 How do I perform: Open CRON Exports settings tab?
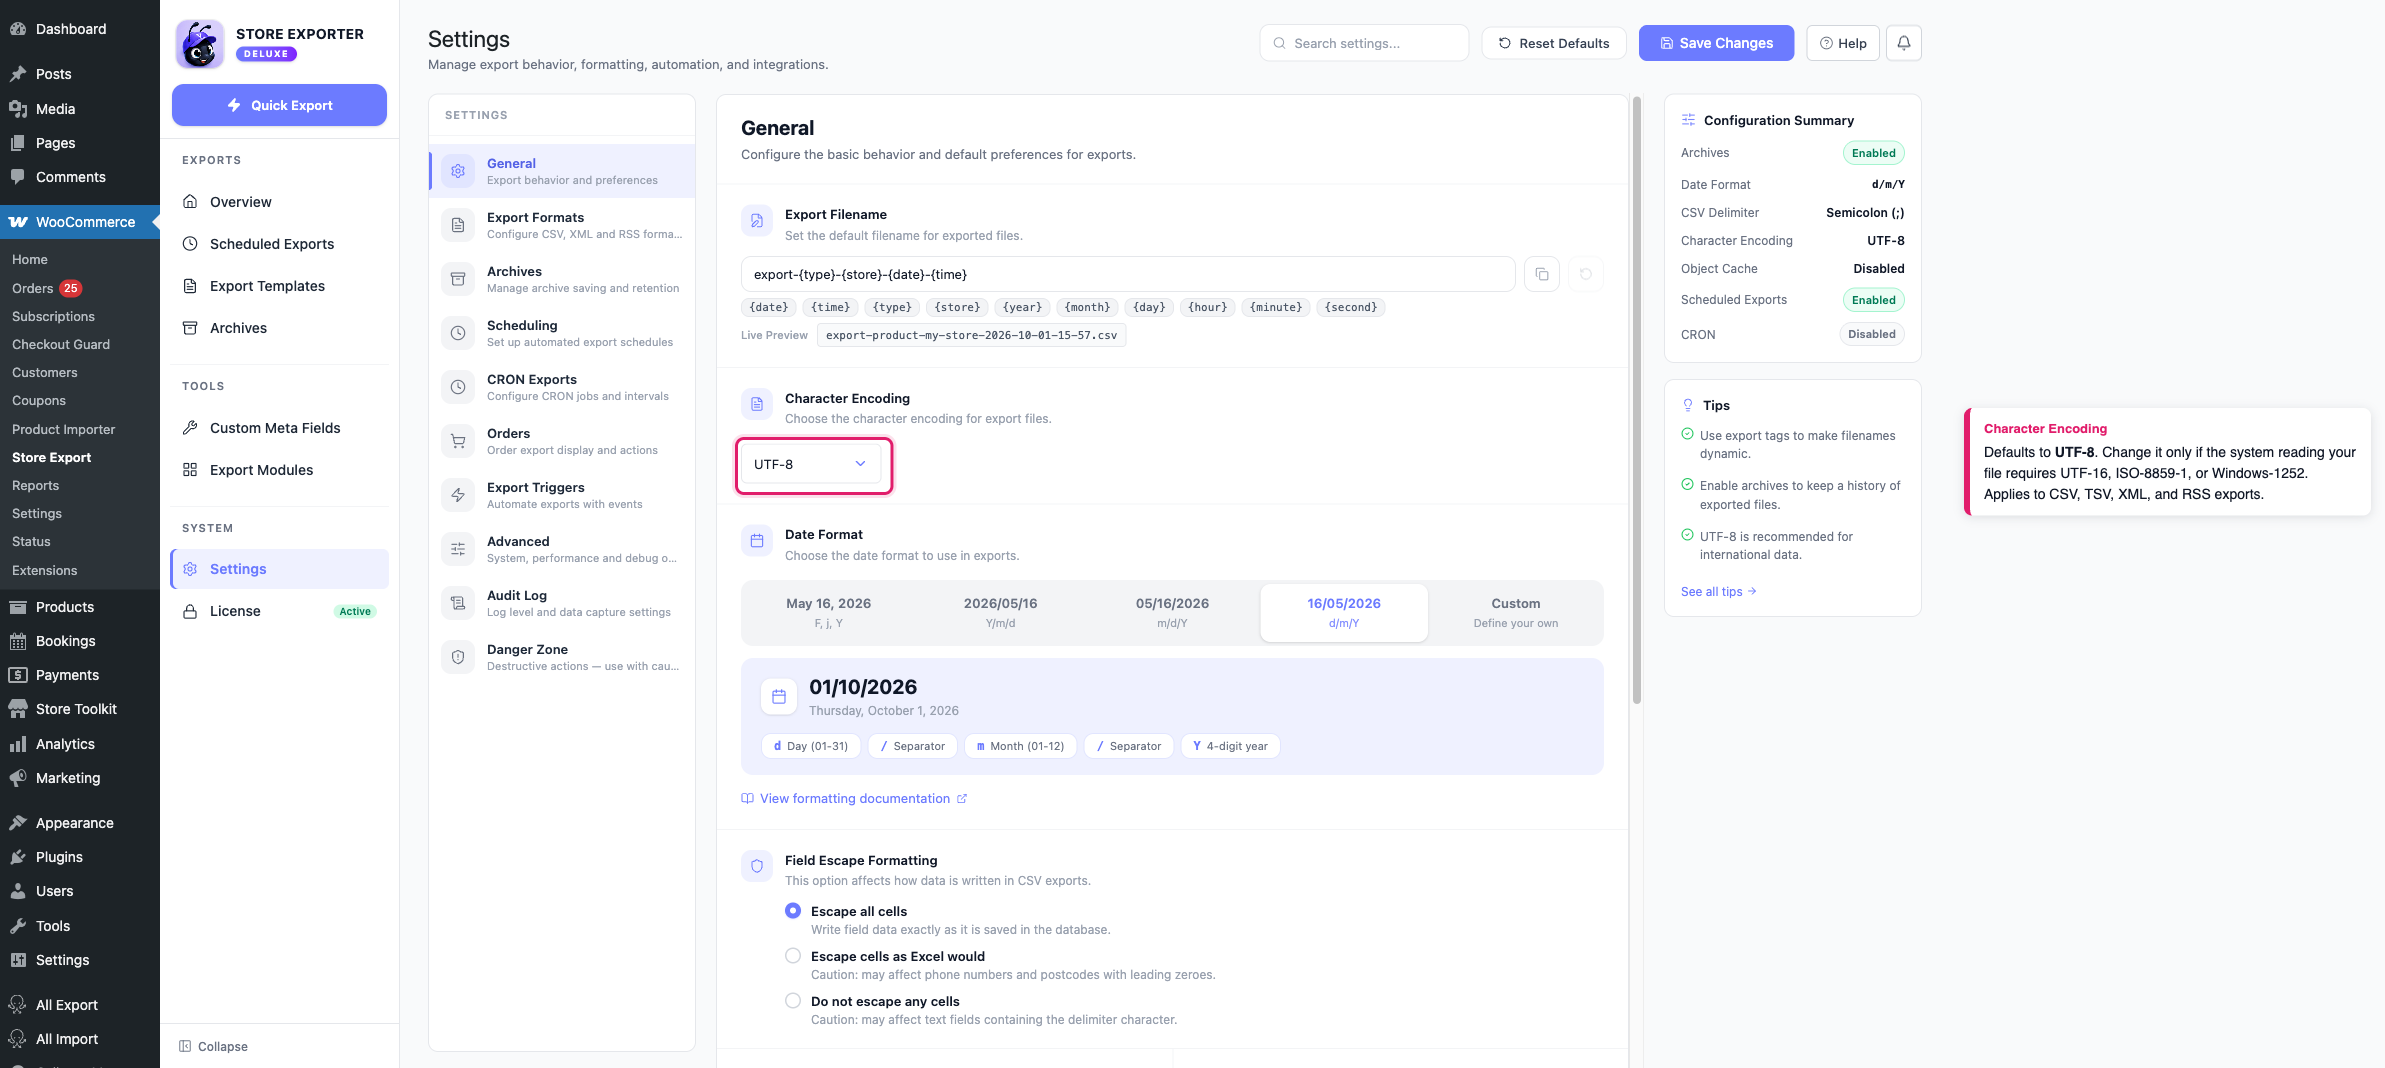[562, 387]
